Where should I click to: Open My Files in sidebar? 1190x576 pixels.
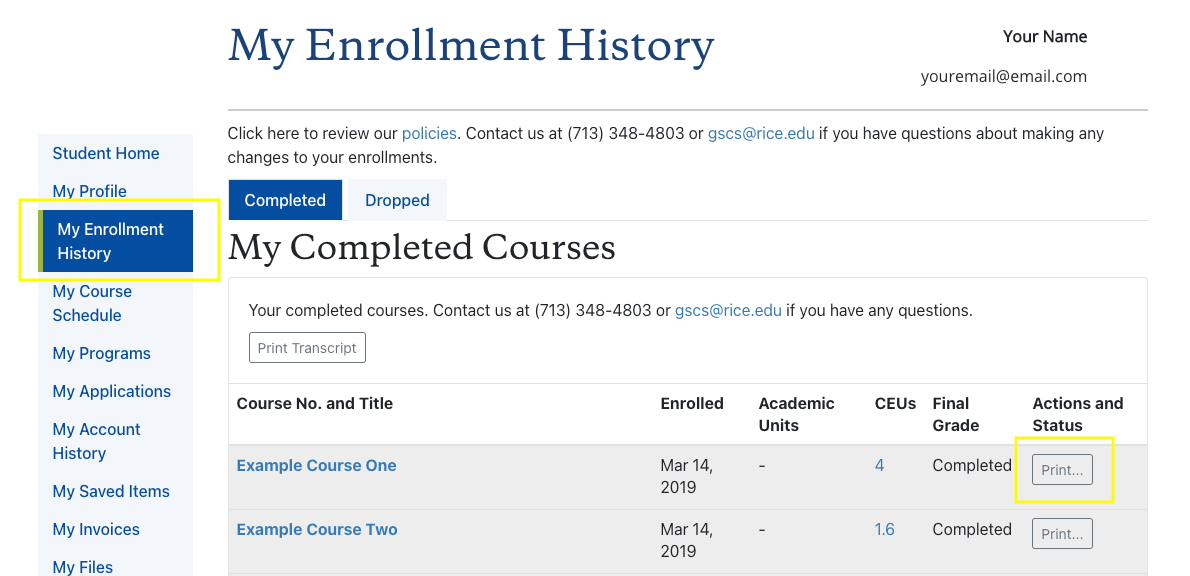point(82,566)
